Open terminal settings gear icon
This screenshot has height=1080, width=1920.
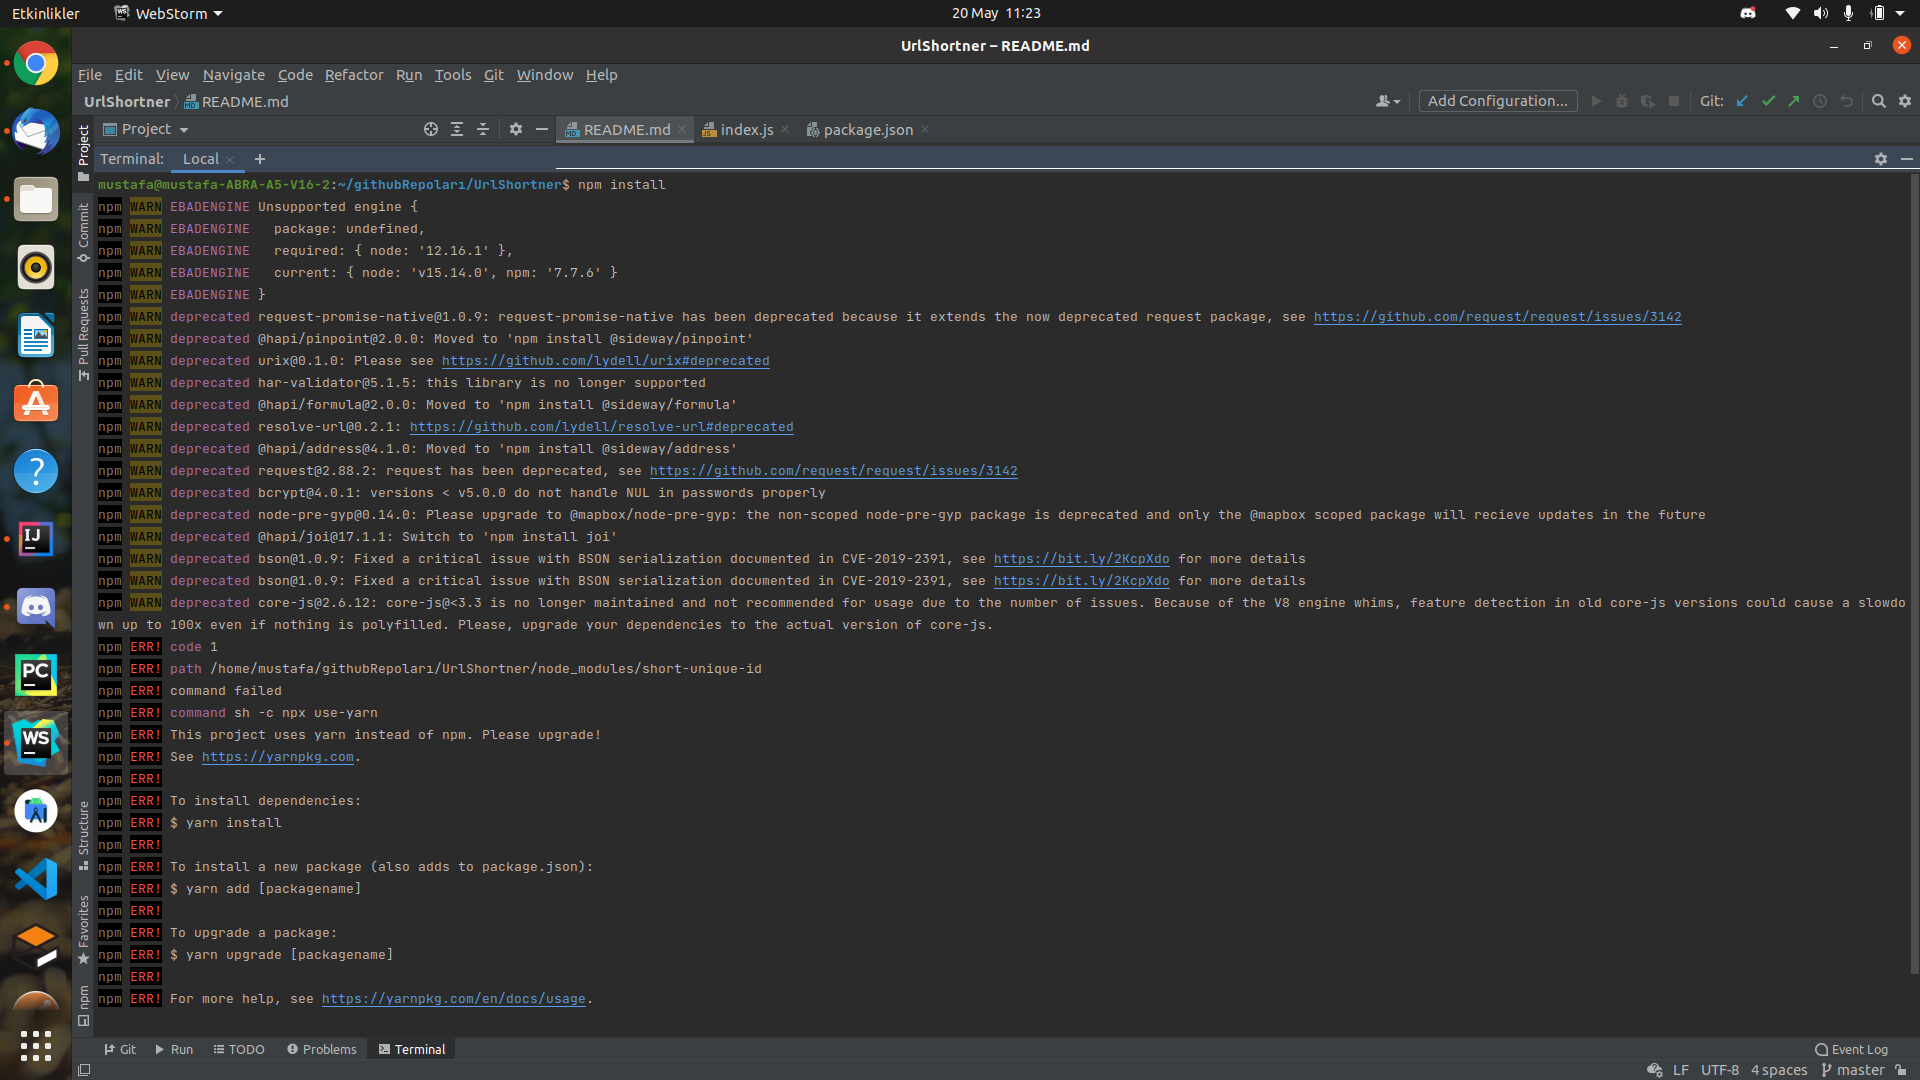[x=1881, y=159]
